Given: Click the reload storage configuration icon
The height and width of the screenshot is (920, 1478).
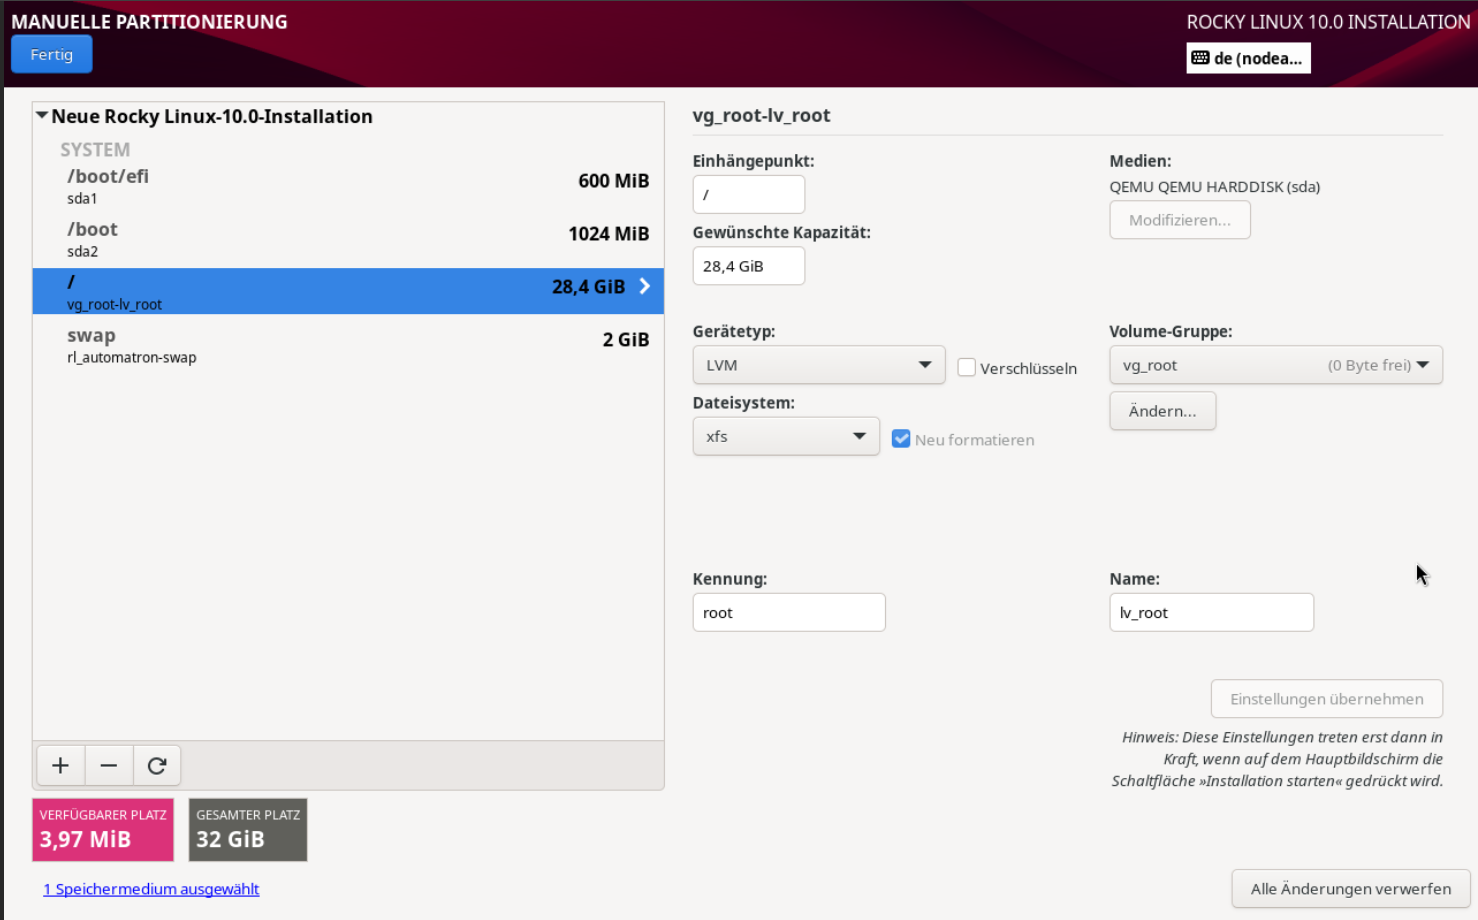Looking at the screenshot, I should 157,766.
